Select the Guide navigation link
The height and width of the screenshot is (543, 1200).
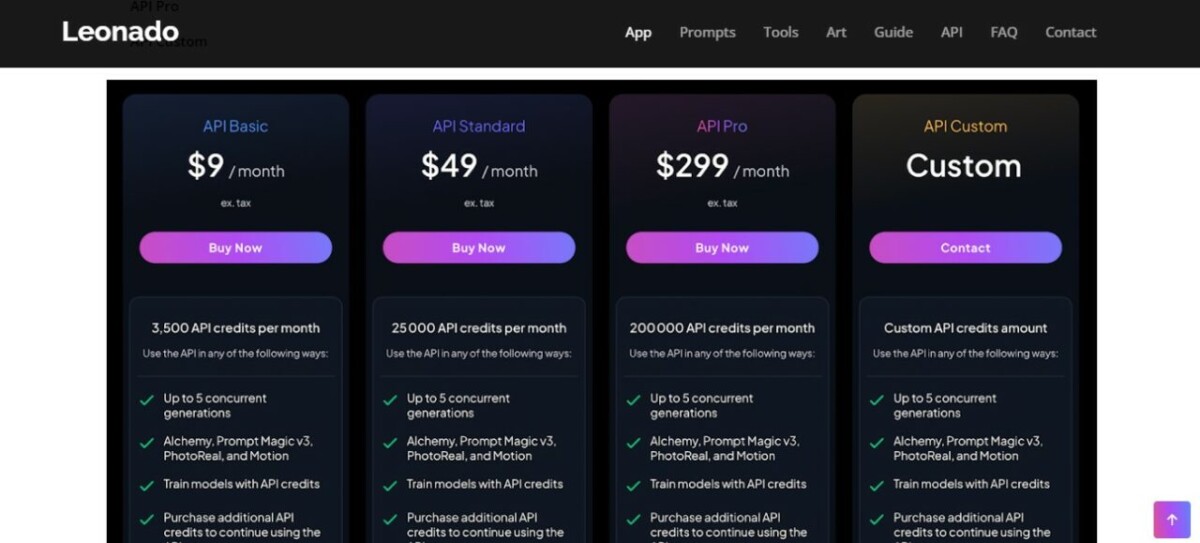(893, 32)
